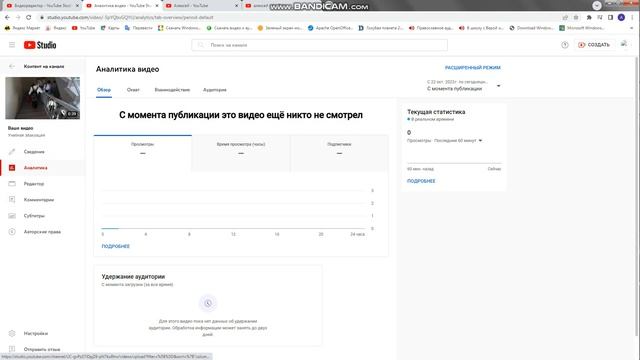Open Сведения in the sidebar

click(x=42, y=151)
